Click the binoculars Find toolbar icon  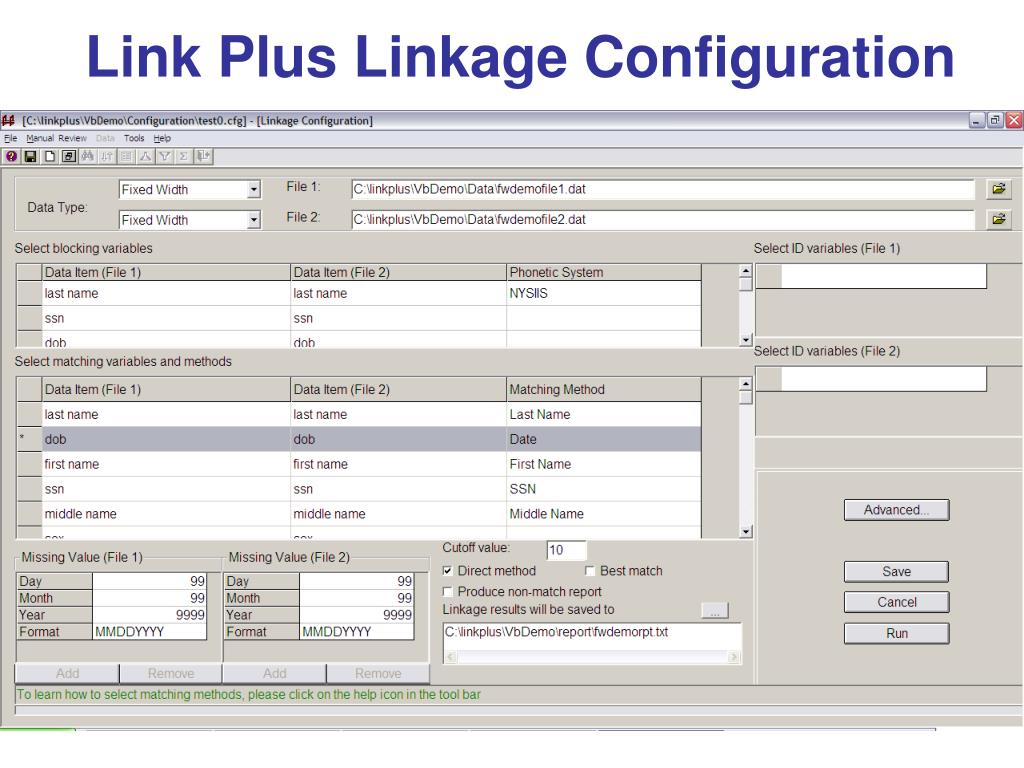88,156
